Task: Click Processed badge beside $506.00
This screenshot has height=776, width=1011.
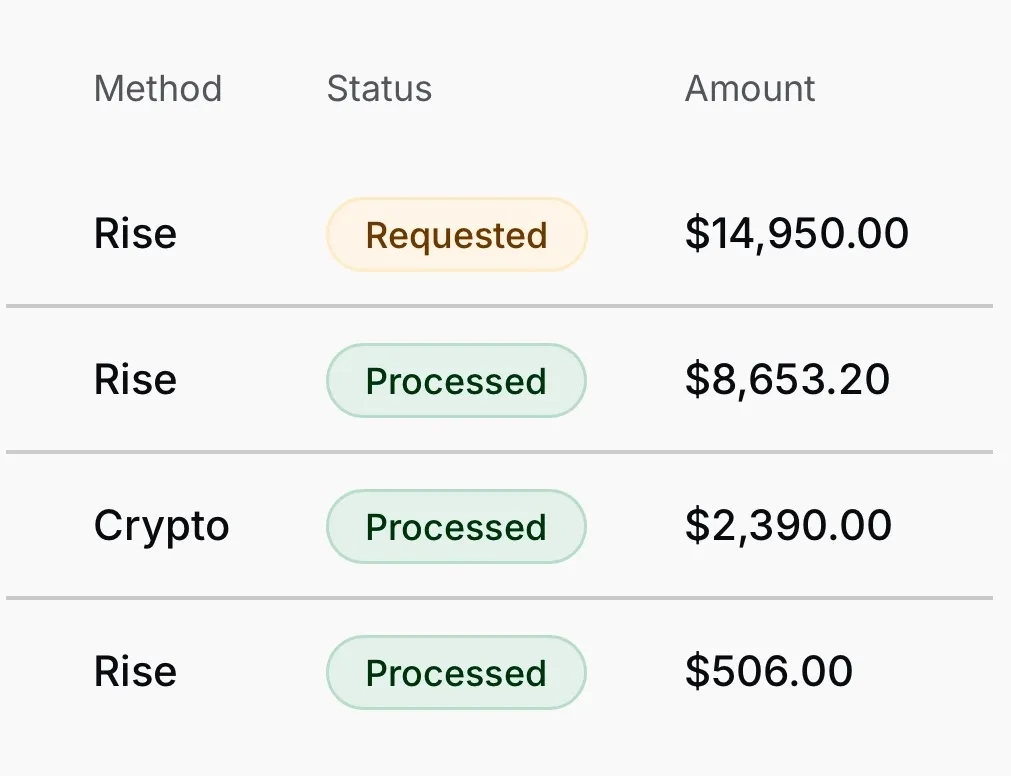Action: (x=456, y=673)
